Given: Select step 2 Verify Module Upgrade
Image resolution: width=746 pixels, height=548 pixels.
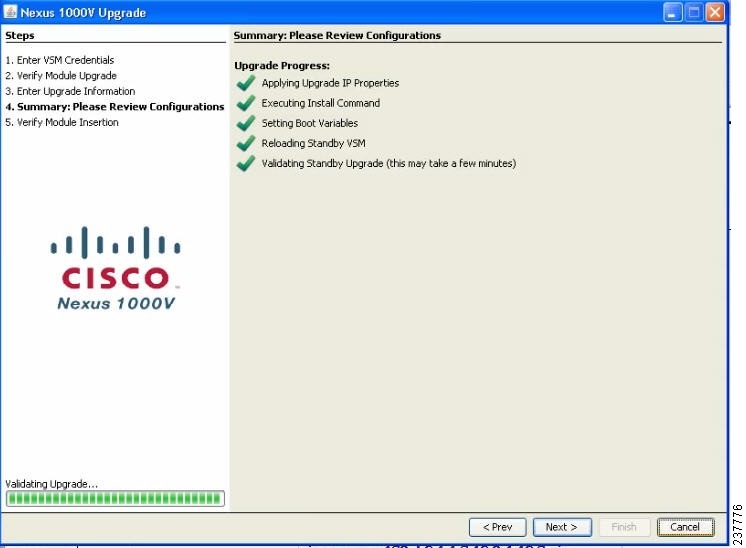Looking at the screenshot, I should pos(61,76).
